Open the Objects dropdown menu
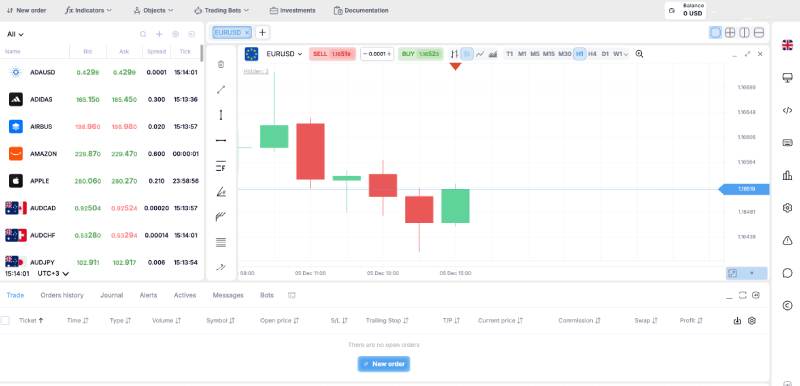800x386 pixels. 153,10
